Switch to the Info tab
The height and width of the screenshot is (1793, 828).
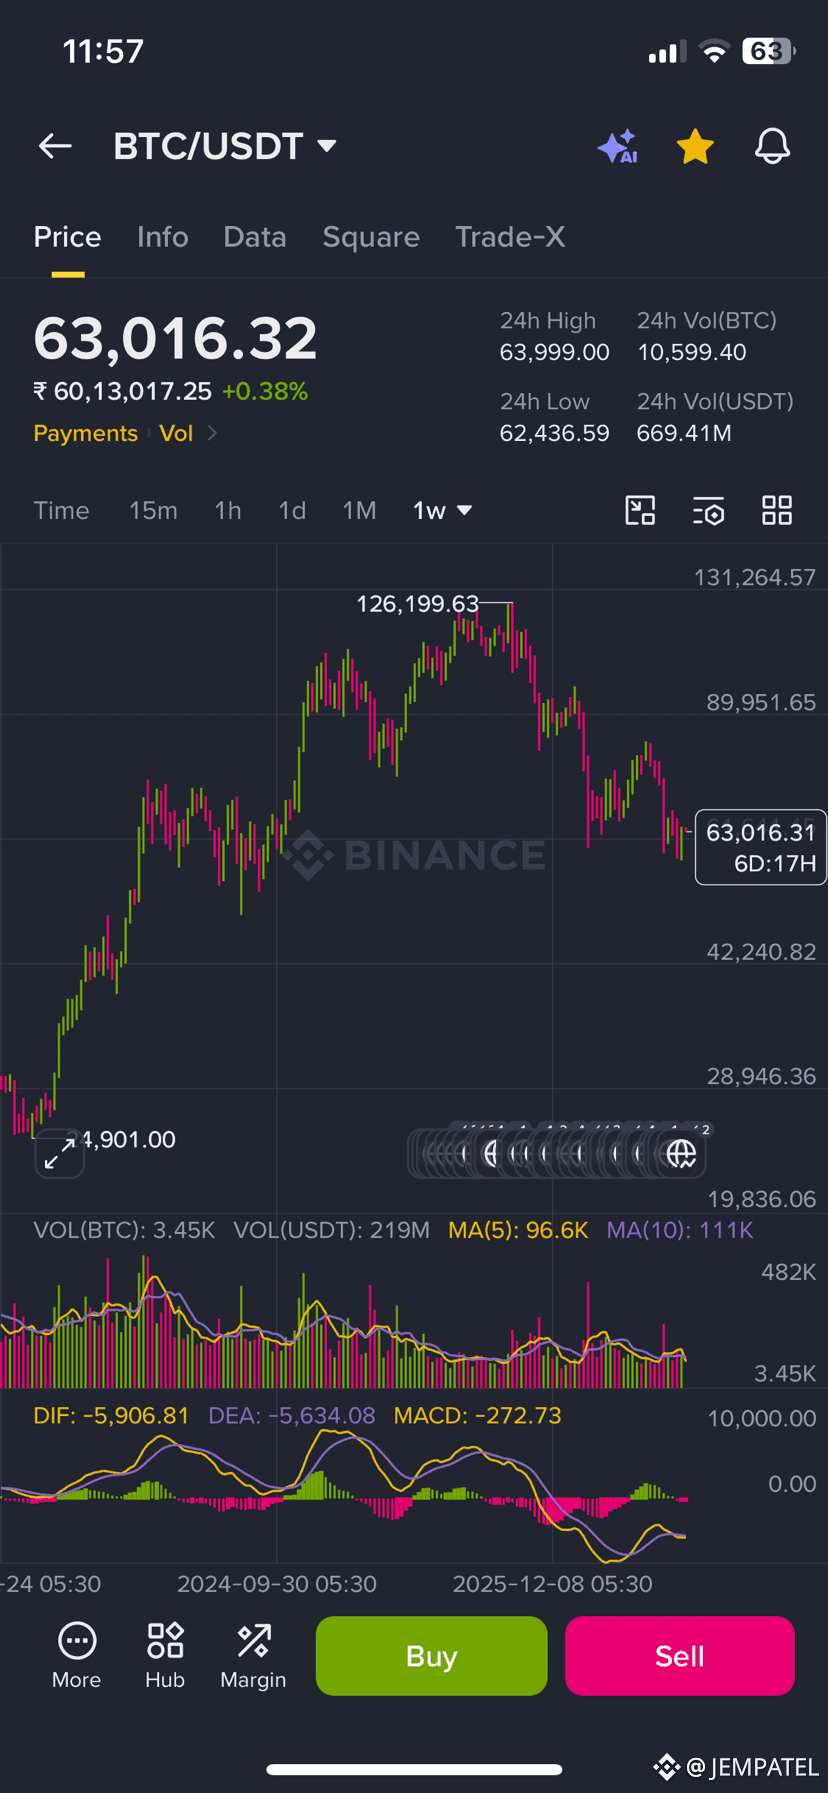pyautogui.click(x=162, y=237)
